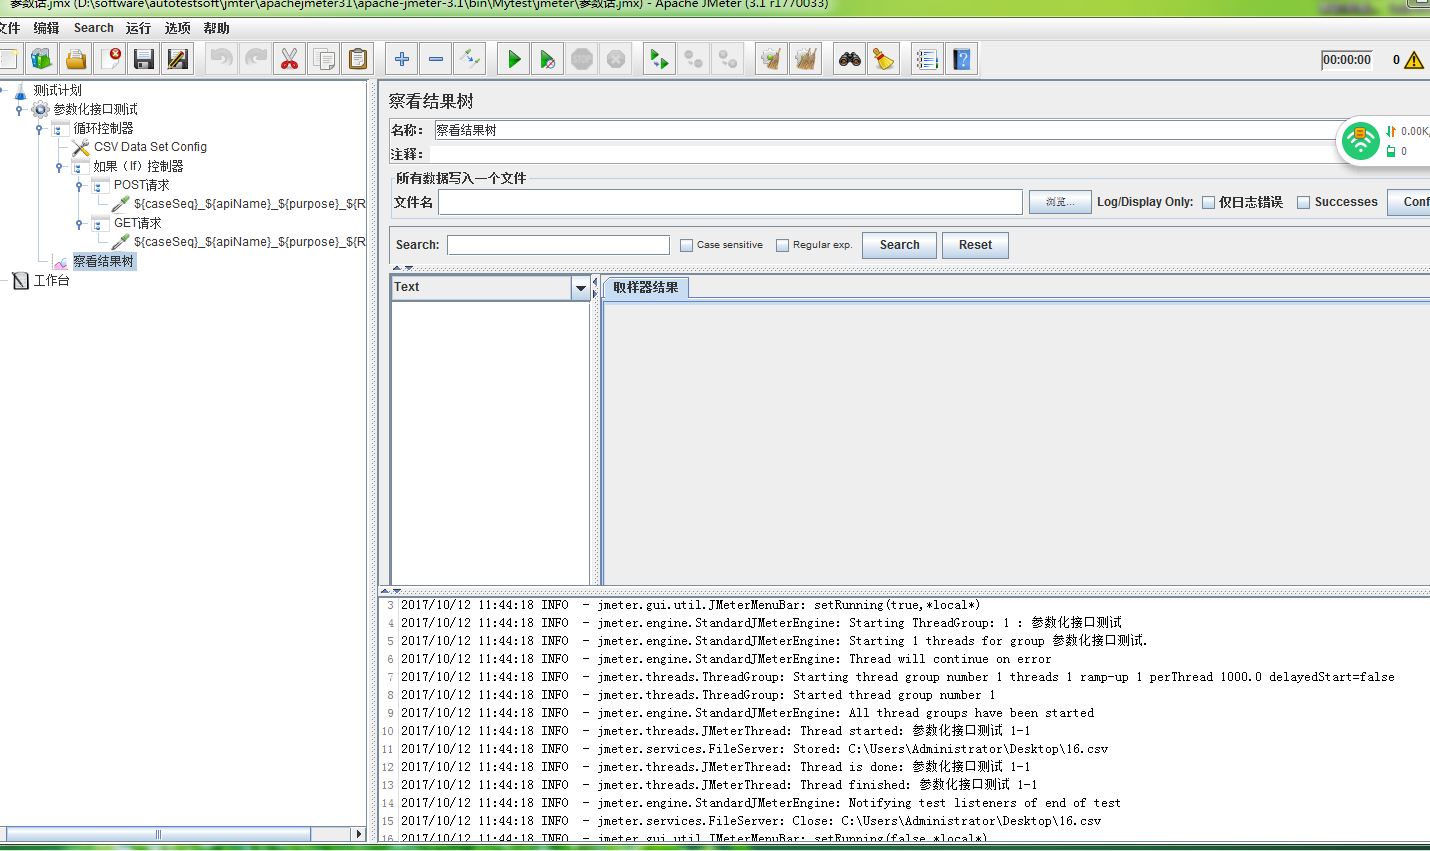Click the Search button
Image resolution: width=1430 pixels, height=851 pixels.
tap(899, 245)
